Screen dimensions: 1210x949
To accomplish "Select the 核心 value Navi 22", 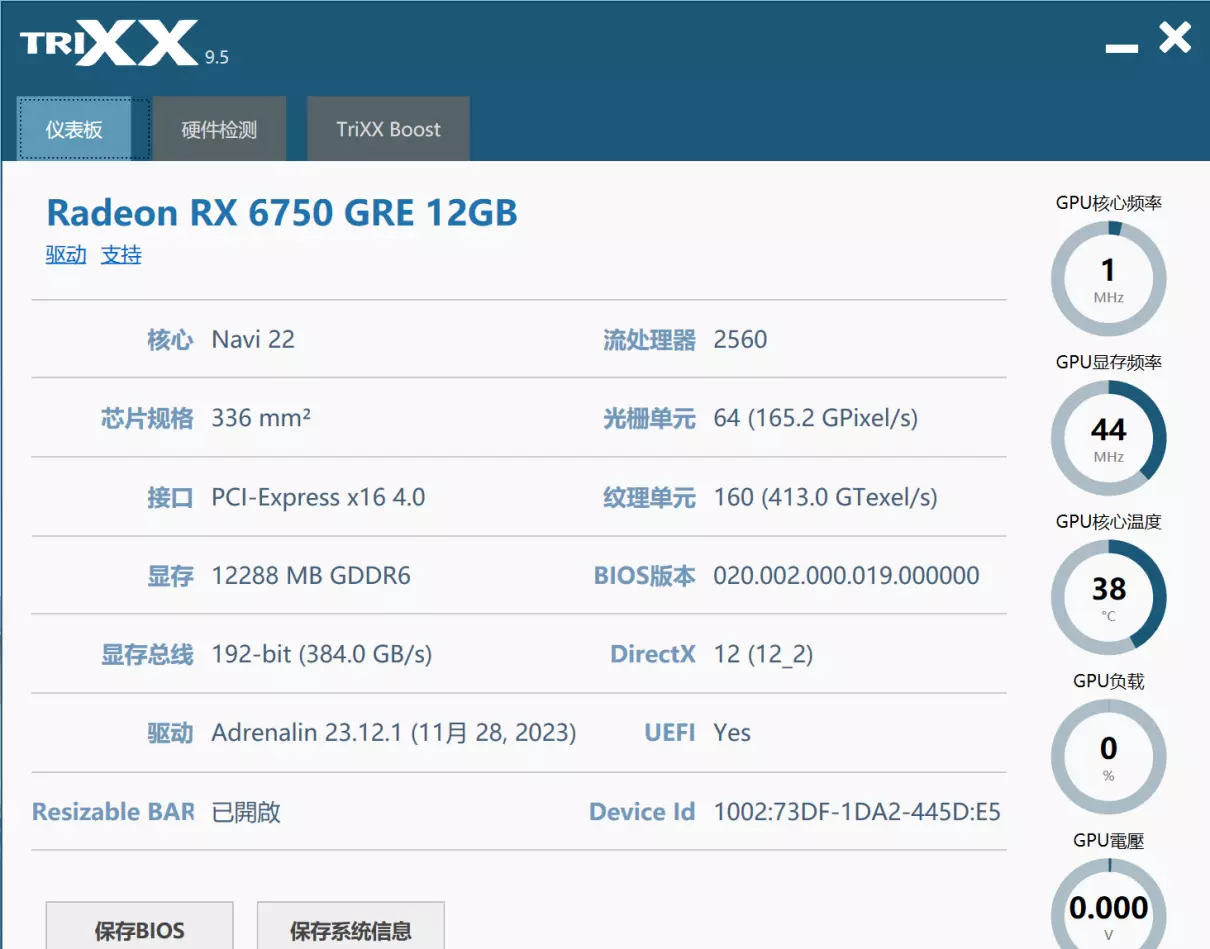I will pos(253,339).
